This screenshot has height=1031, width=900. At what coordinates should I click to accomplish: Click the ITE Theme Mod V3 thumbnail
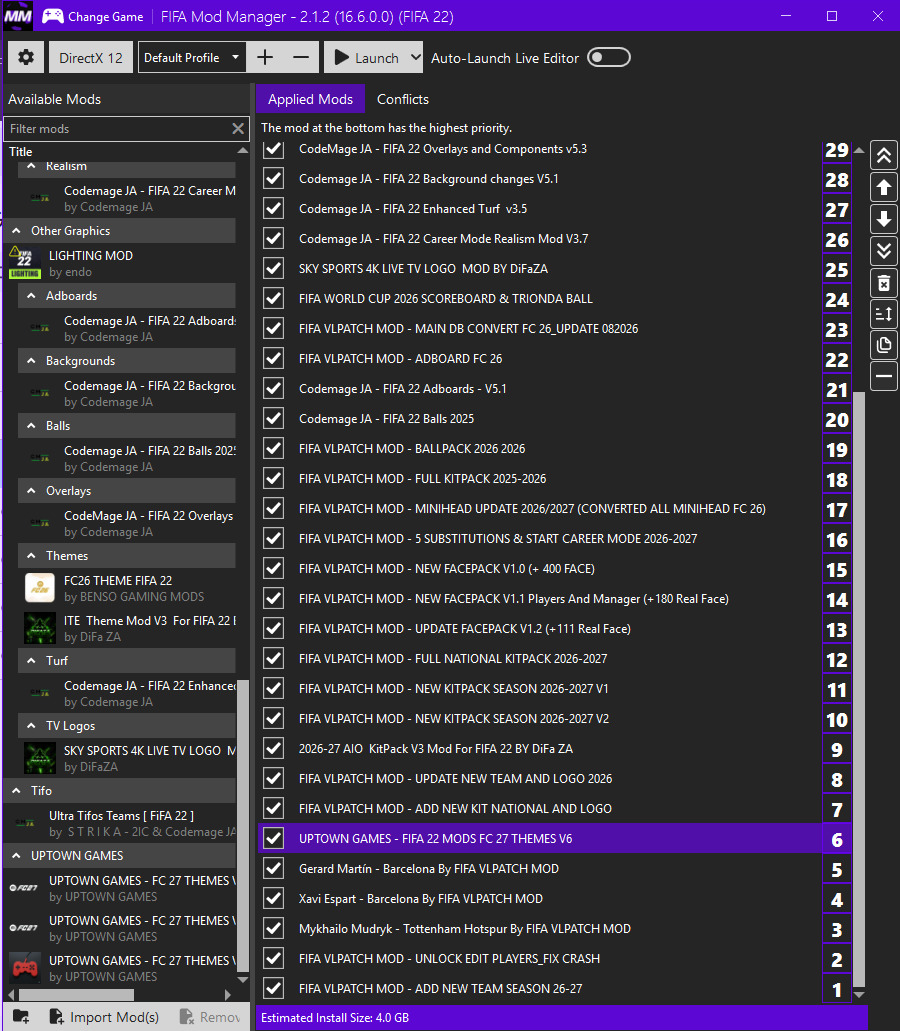pyautogui.click(x=39, y=628)
